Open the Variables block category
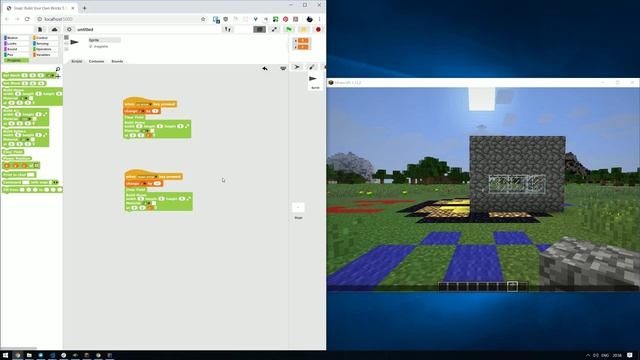 [45, 55]
